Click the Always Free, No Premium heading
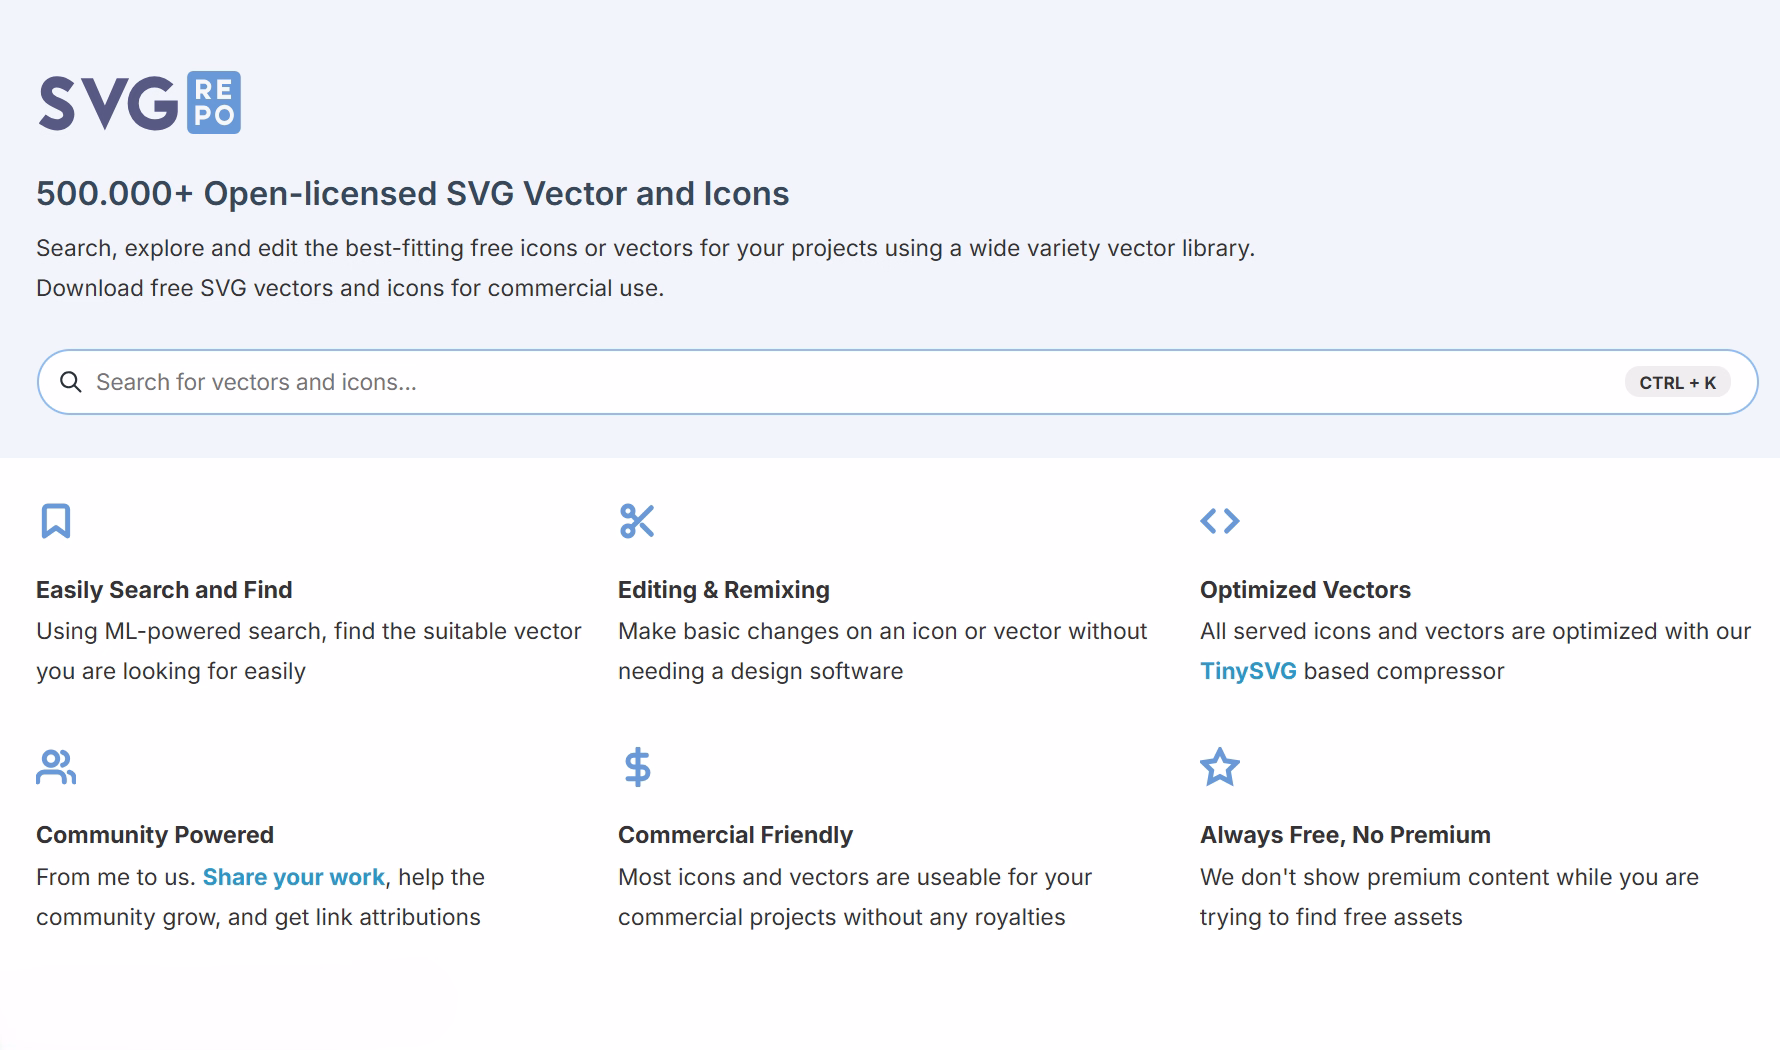This screenshot has height=1050, width=1780. pyautogui.click(x=1344, y=834)
